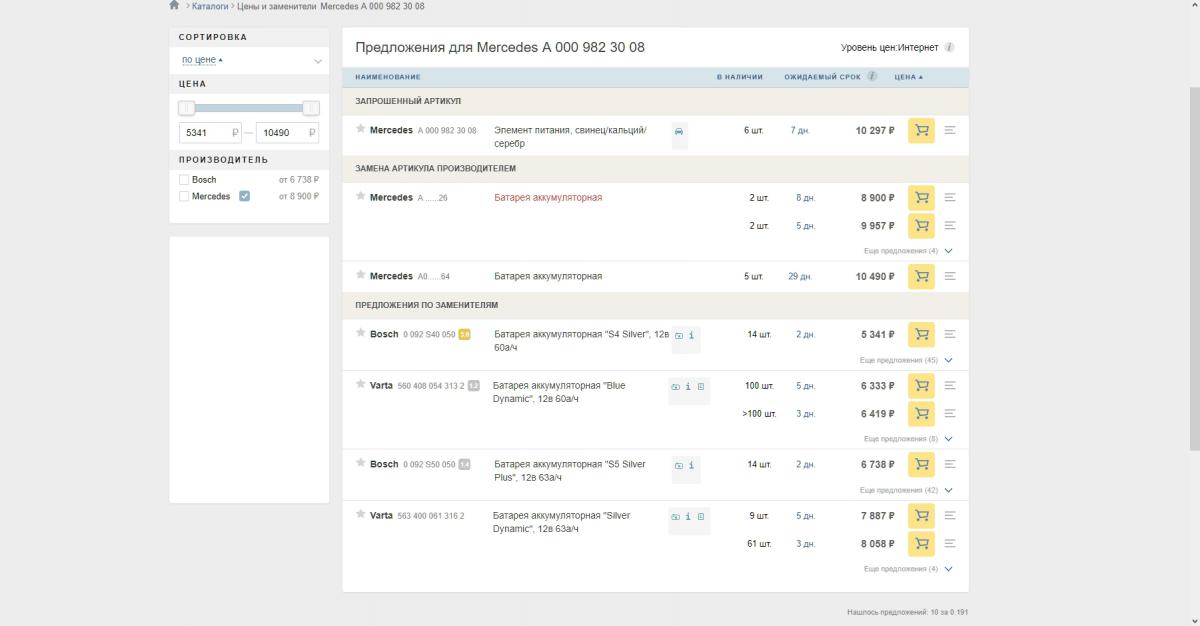Image resolution: width=1200 pixels, height=626 pixels.
Task: Open Bosch brand name in S4 Silver row
Action: pyautogui.click(x=384, y=335)
